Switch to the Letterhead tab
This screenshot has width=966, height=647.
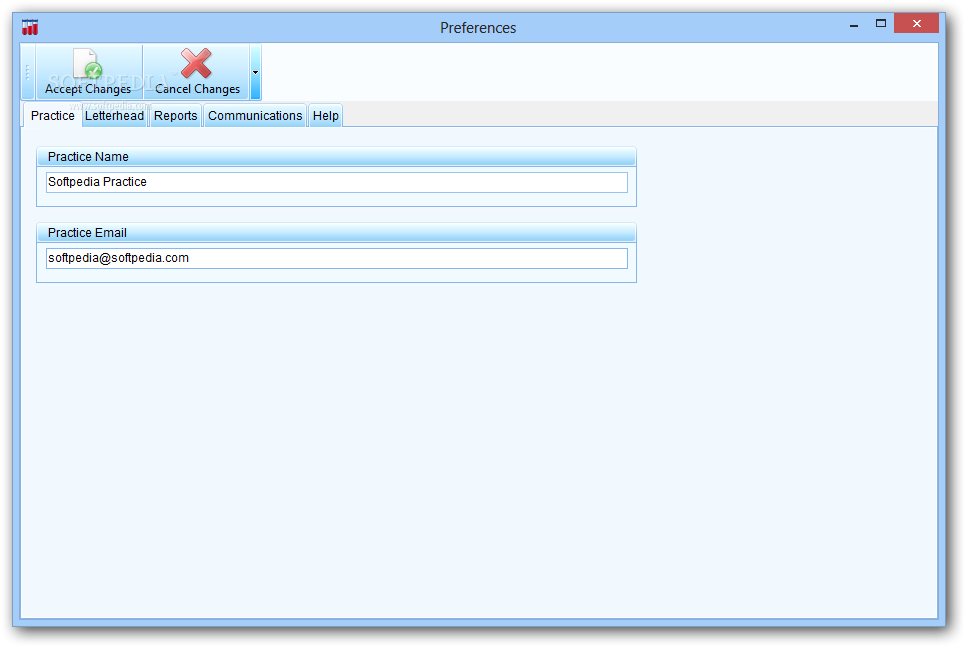tap(115, 116)
